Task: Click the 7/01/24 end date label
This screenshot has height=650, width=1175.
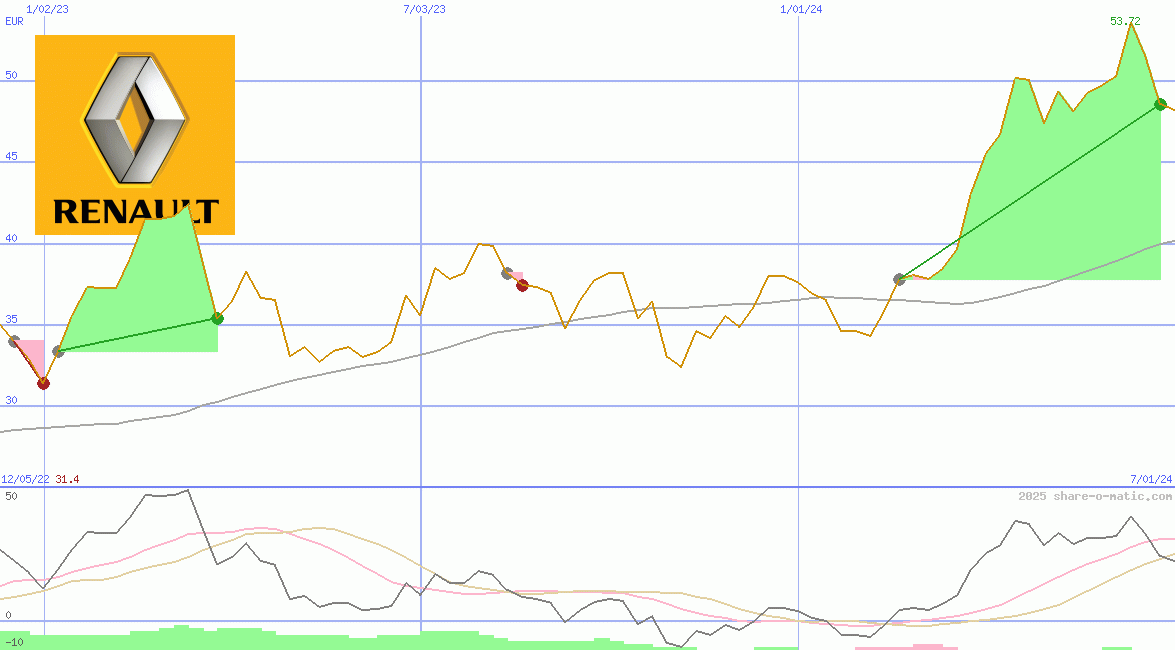Action: [x=1150, y=480]
